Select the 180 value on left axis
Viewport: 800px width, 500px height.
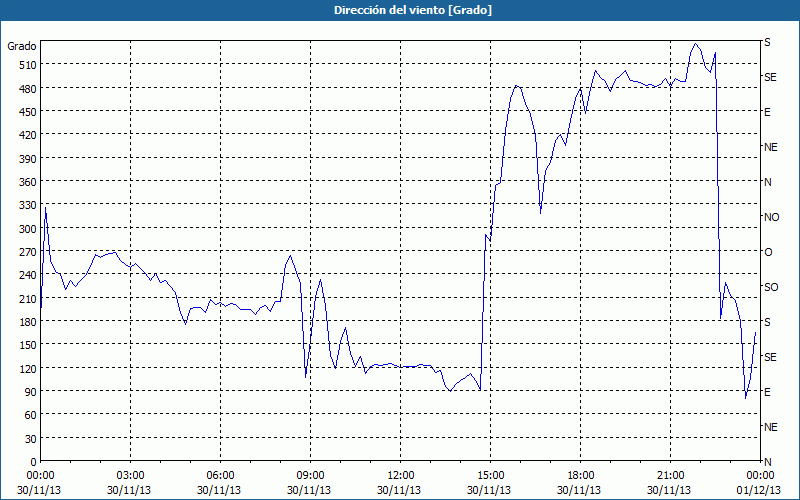[28, 322]
